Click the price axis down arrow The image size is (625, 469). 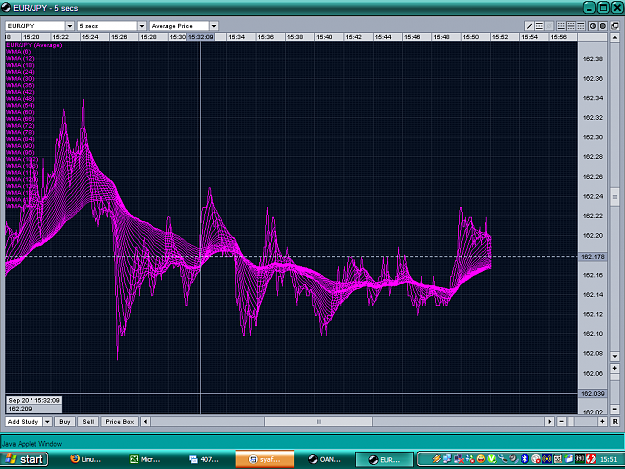[x=615, y=356]
